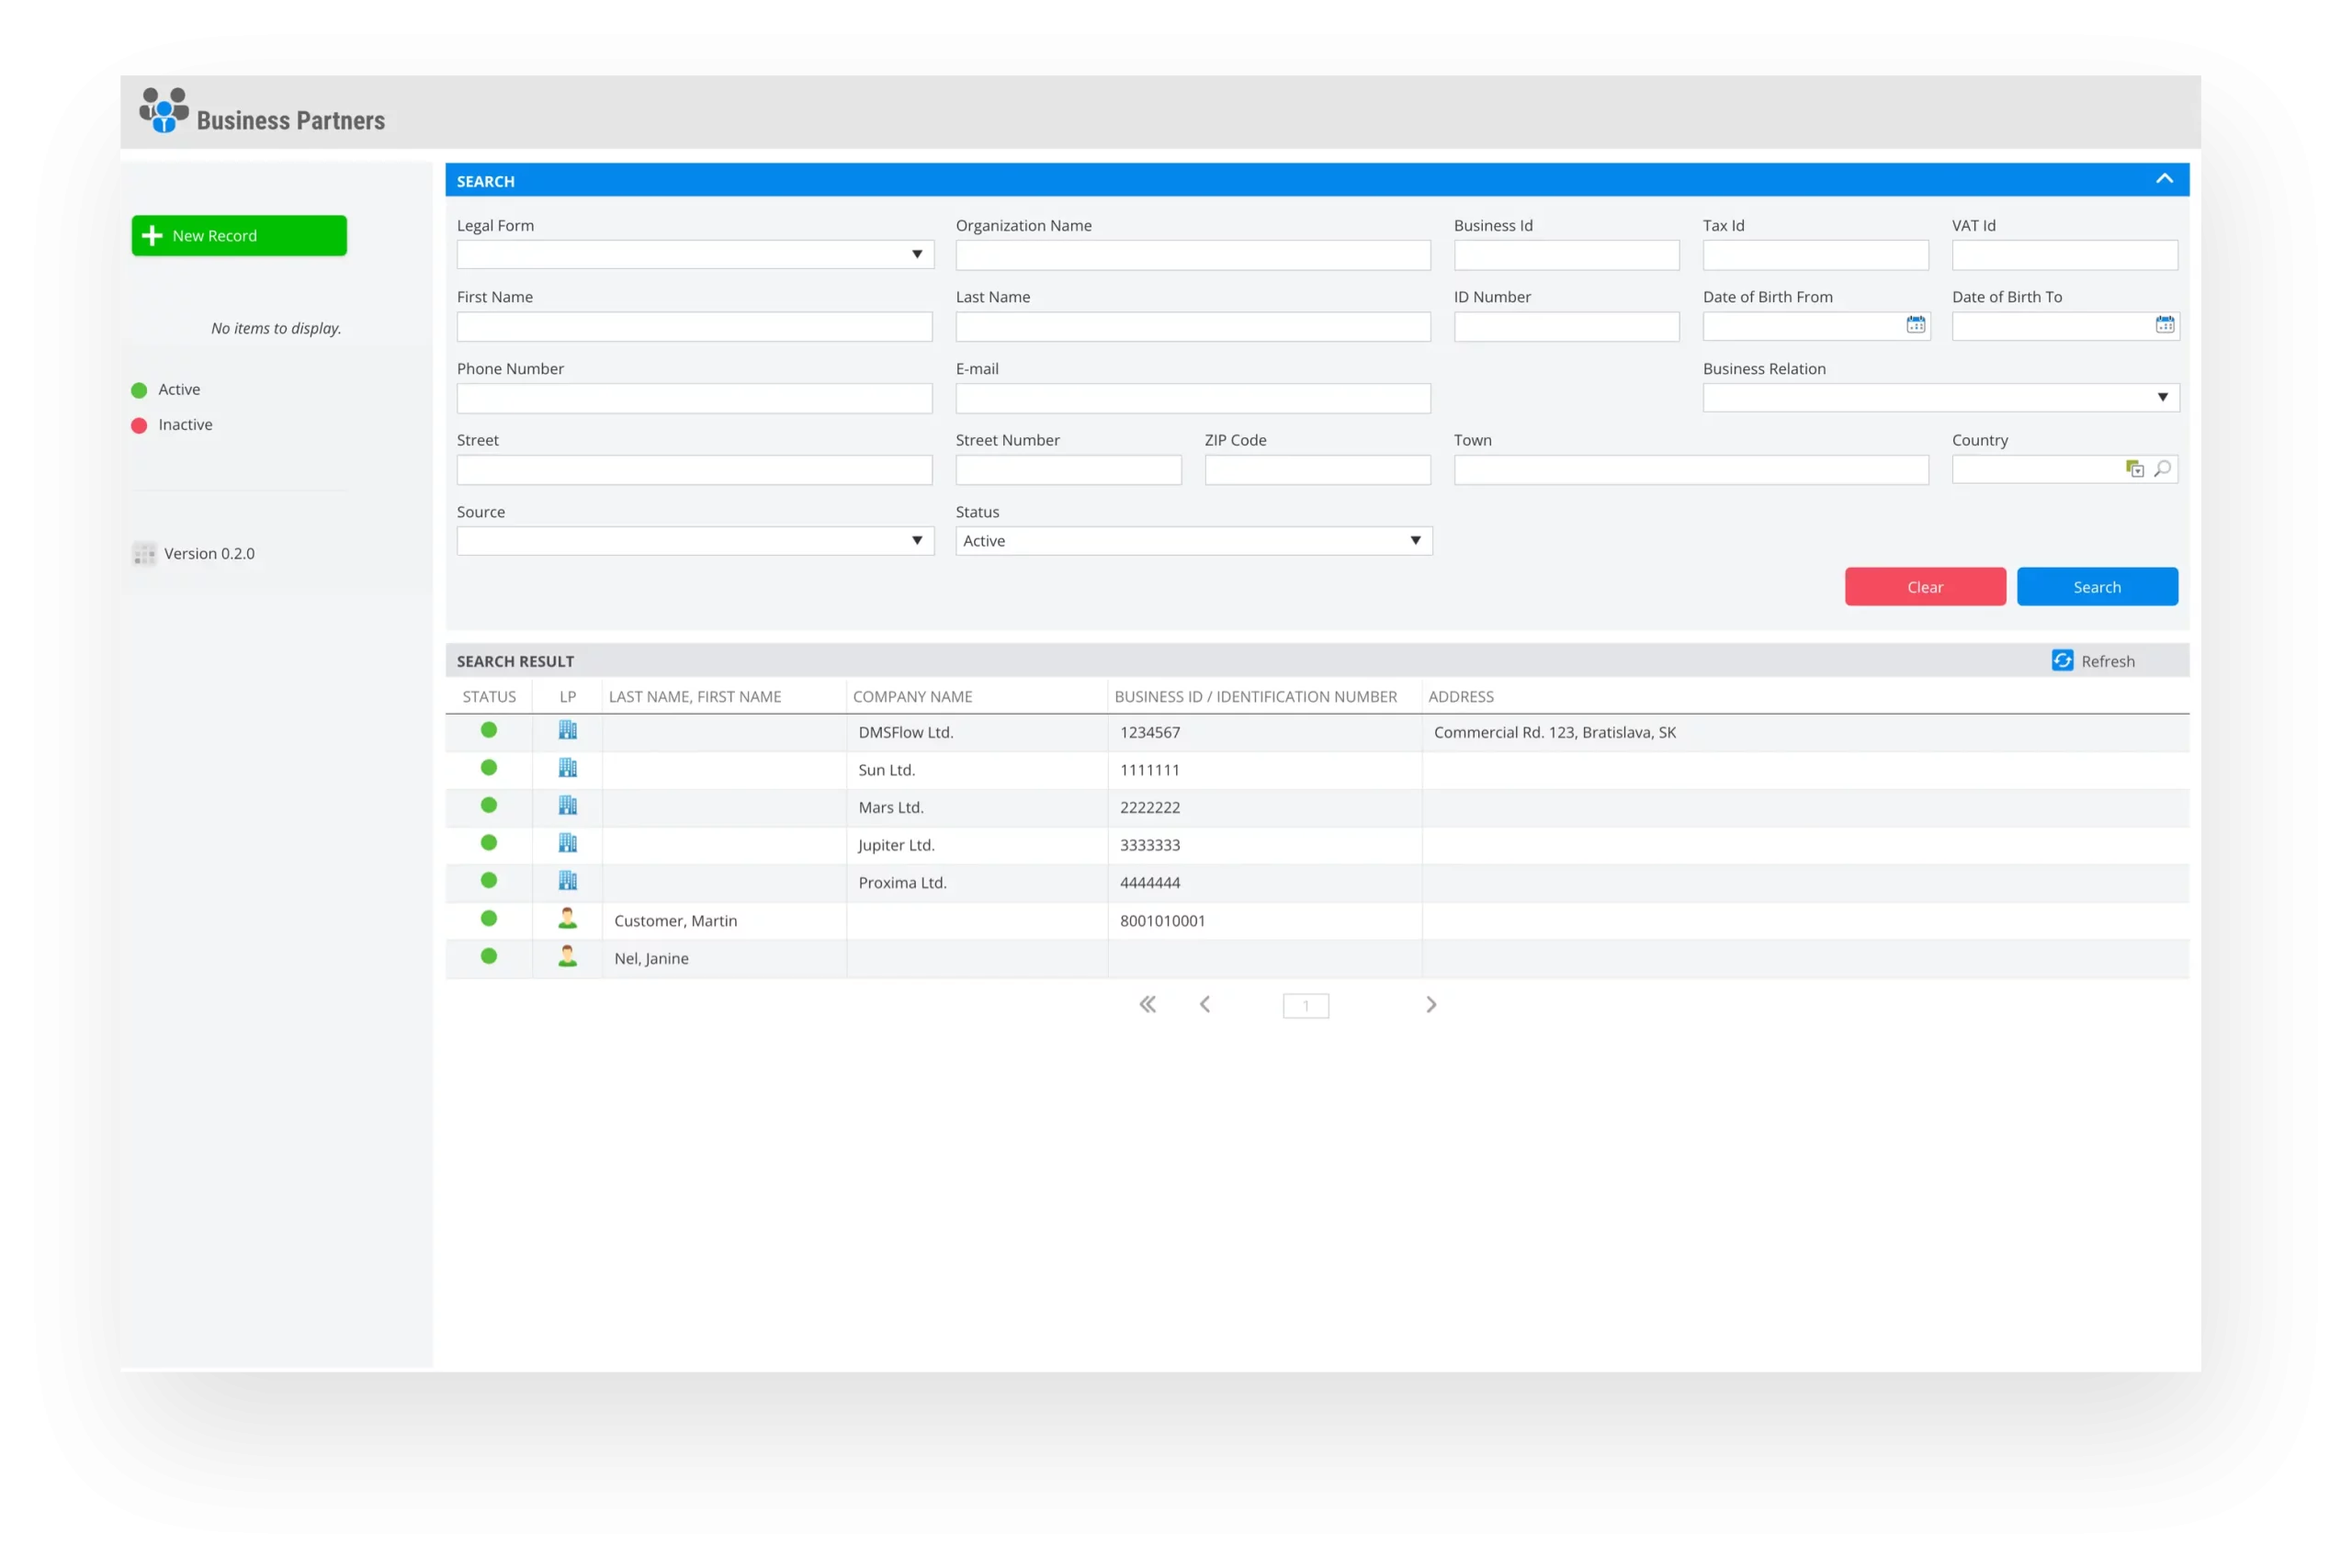Viewport: 2352px width, 1568px height.
Task: Click the Country picker list icon
Action: (2134, 469)
